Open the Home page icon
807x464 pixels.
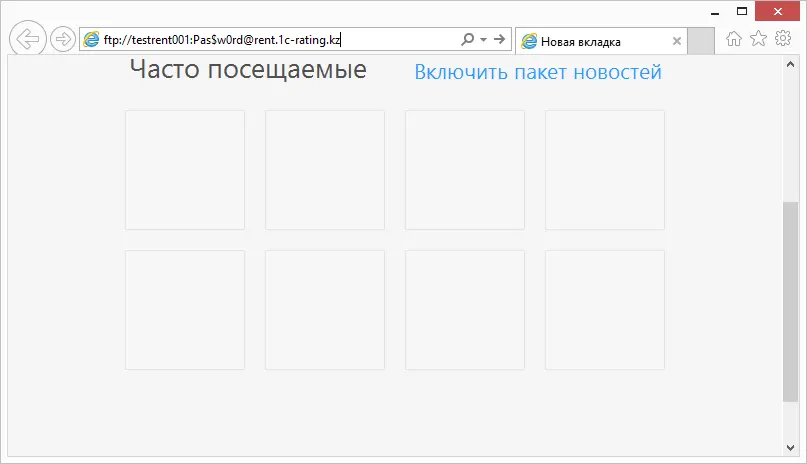tap(734, 39)
